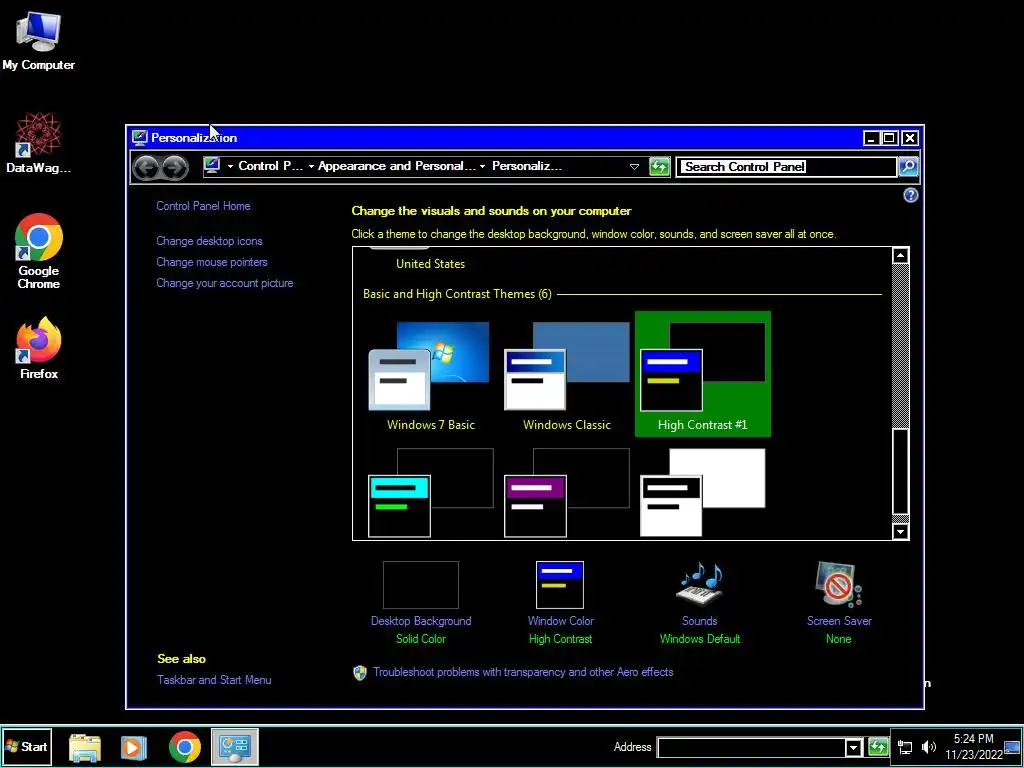Click the Window Color preview icon
The height and width of the screenshot is (768, 1024).
(560, 584)
